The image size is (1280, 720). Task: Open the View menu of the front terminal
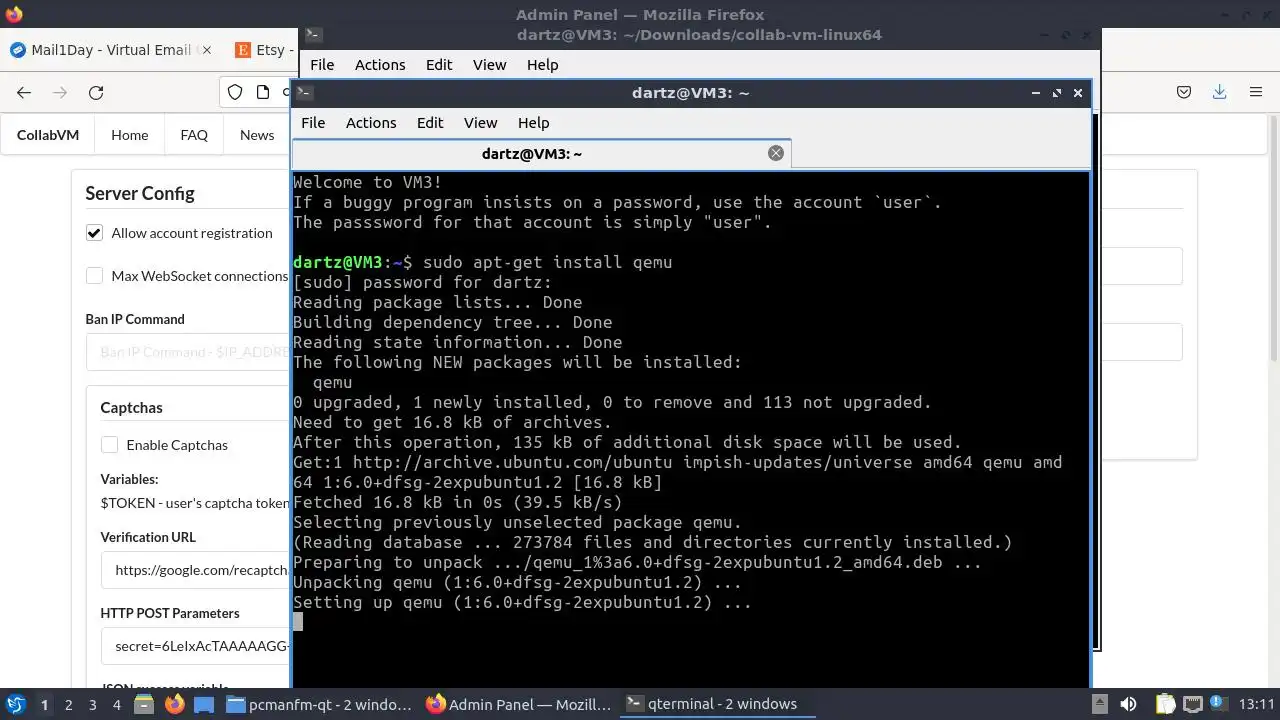(x=480, y=122)
